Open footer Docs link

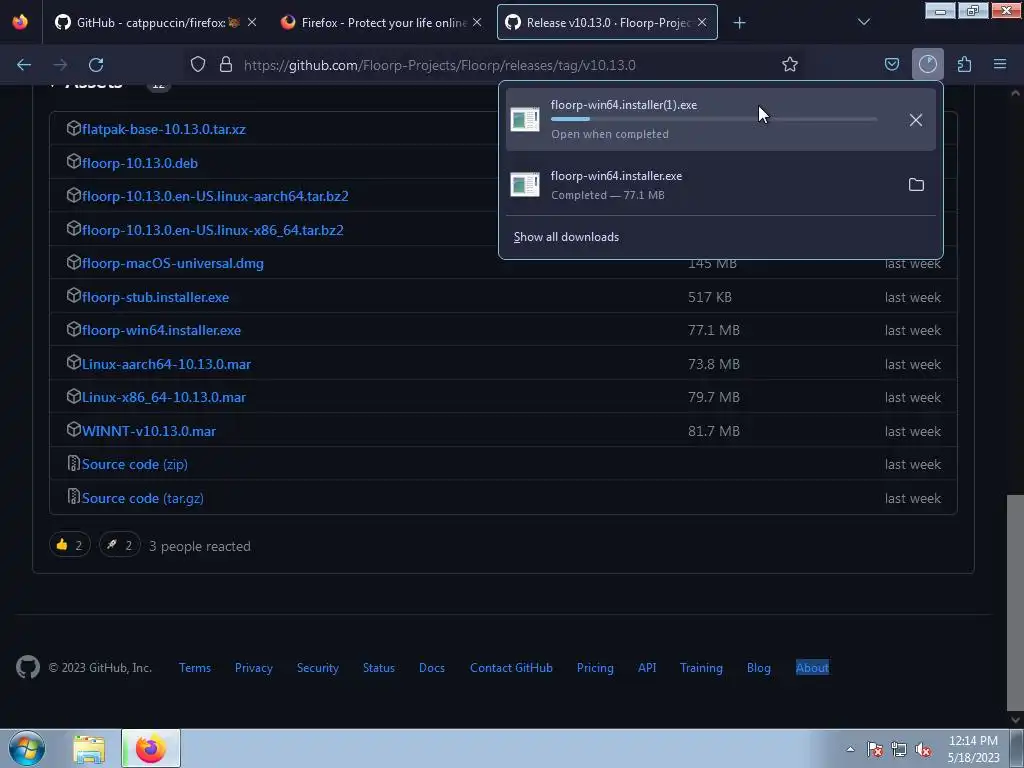coord(432,667)
